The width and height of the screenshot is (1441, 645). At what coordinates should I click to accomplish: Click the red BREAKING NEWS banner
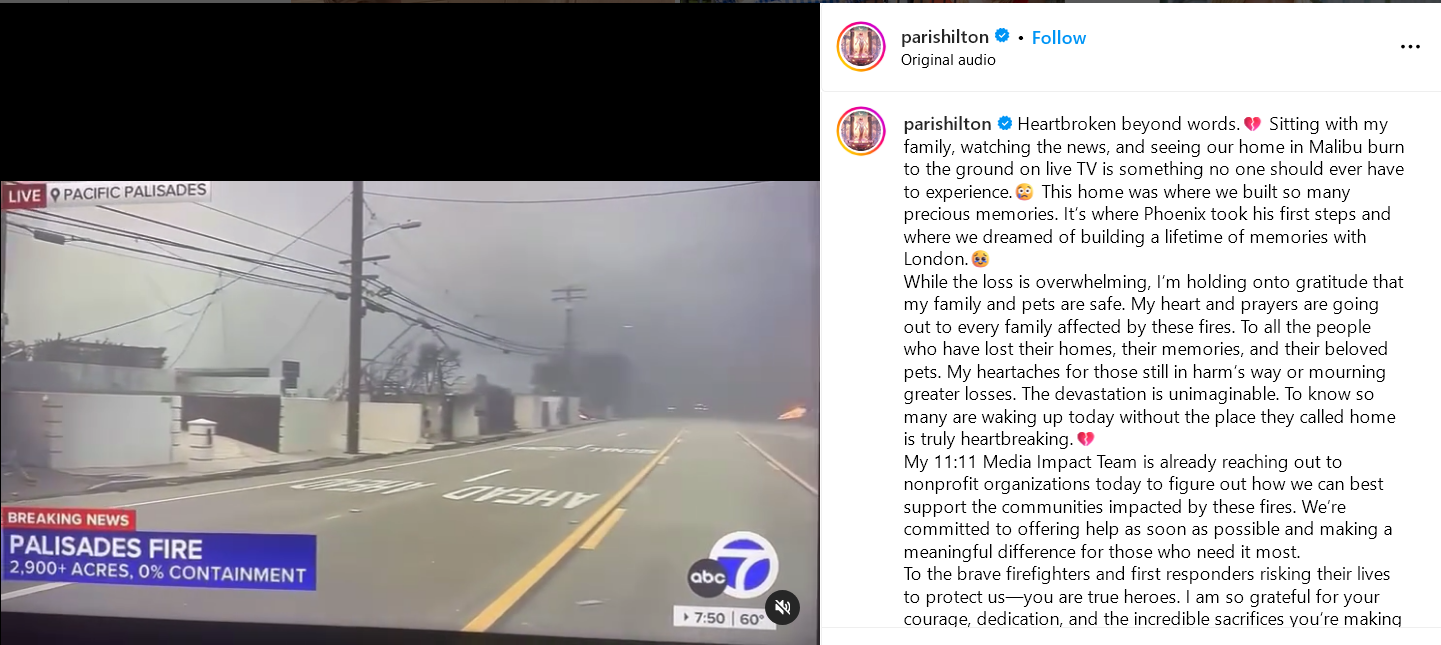click(x=69, y=520)
